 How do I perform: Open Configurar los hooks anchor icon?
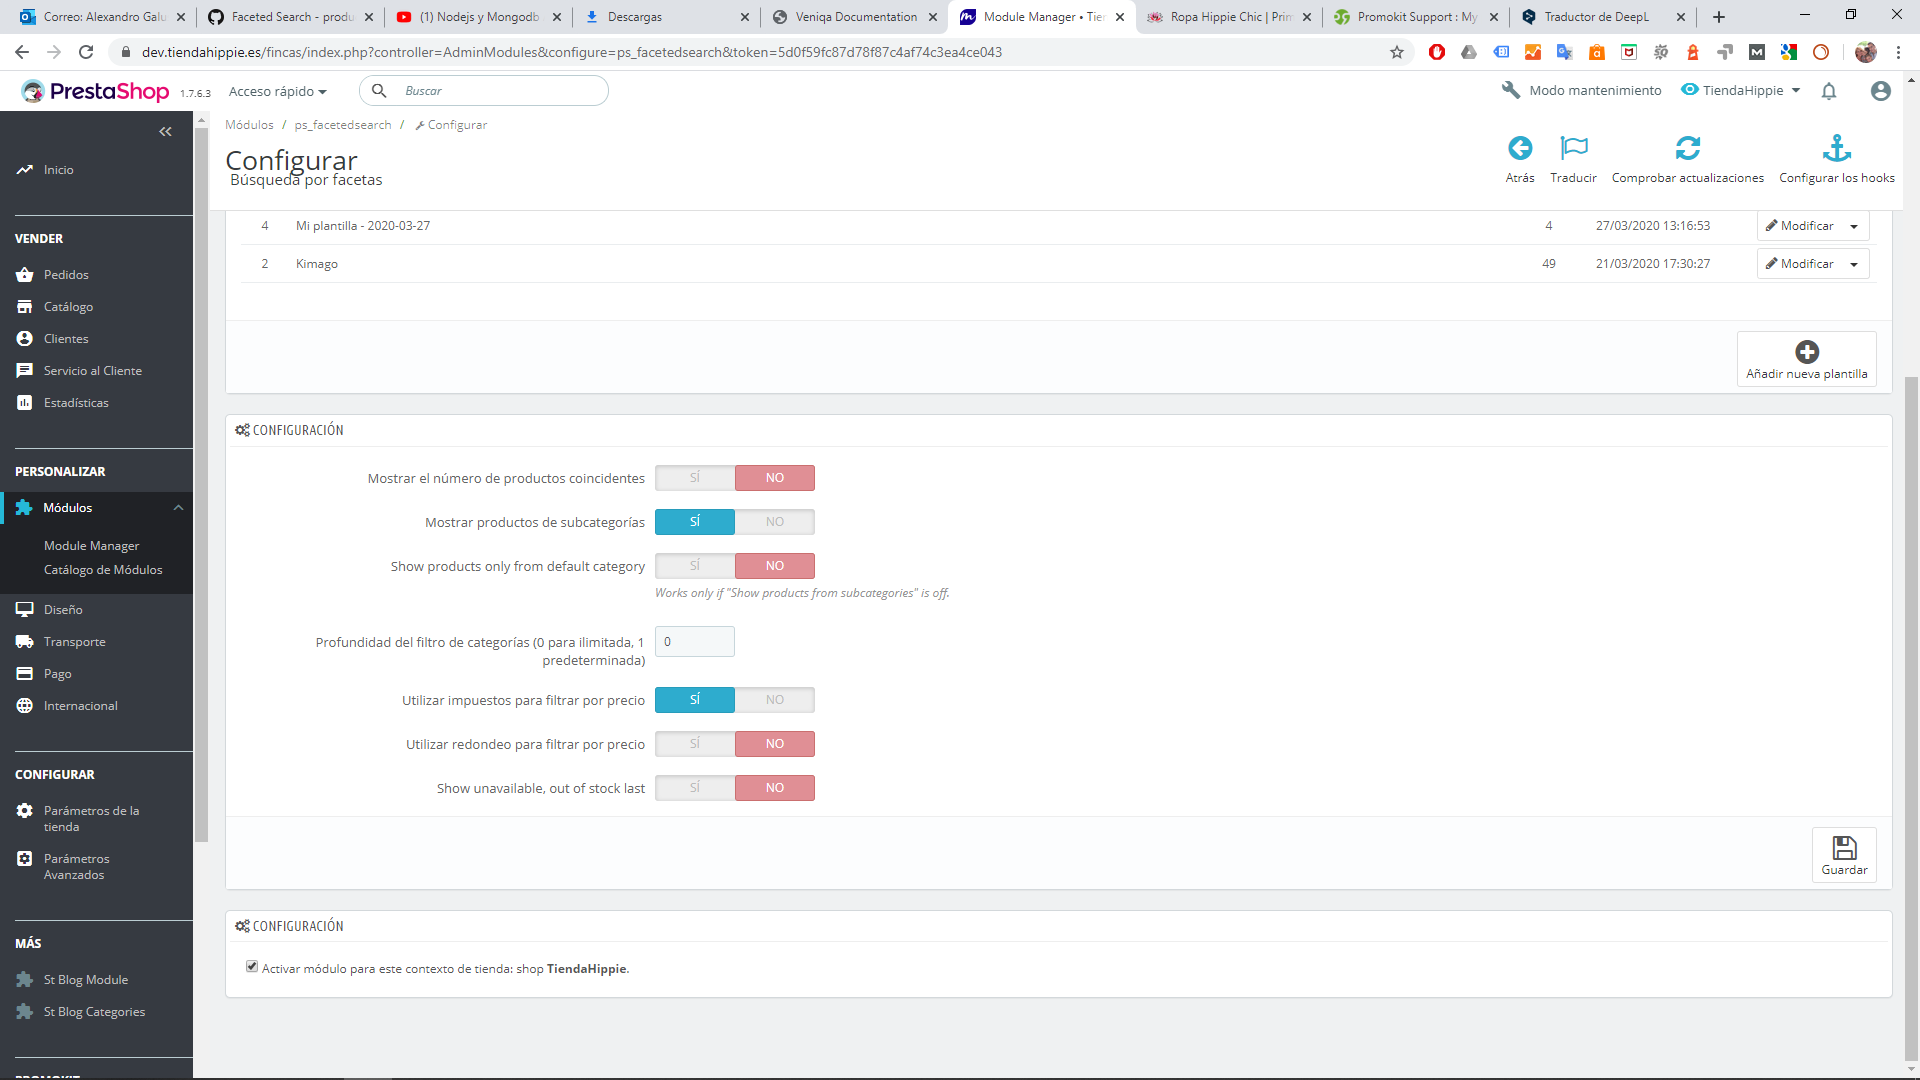click(x=1836, y=149)
